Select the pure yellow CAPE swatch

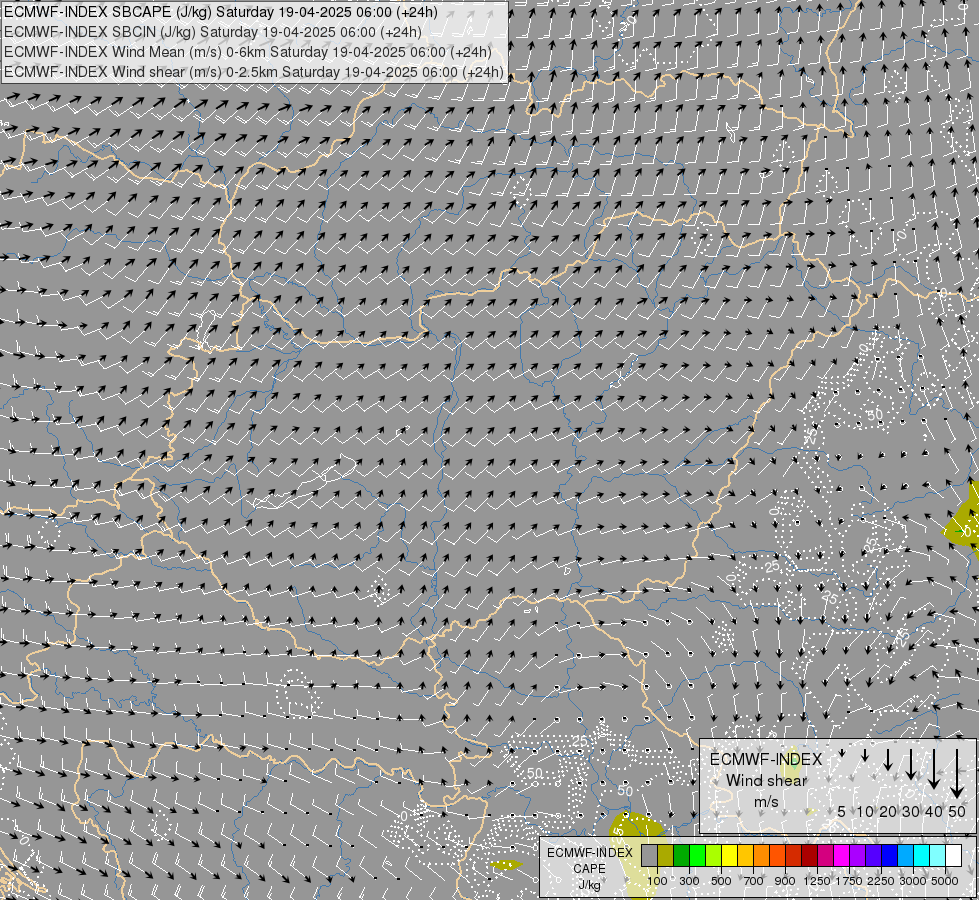pos(730,856)
